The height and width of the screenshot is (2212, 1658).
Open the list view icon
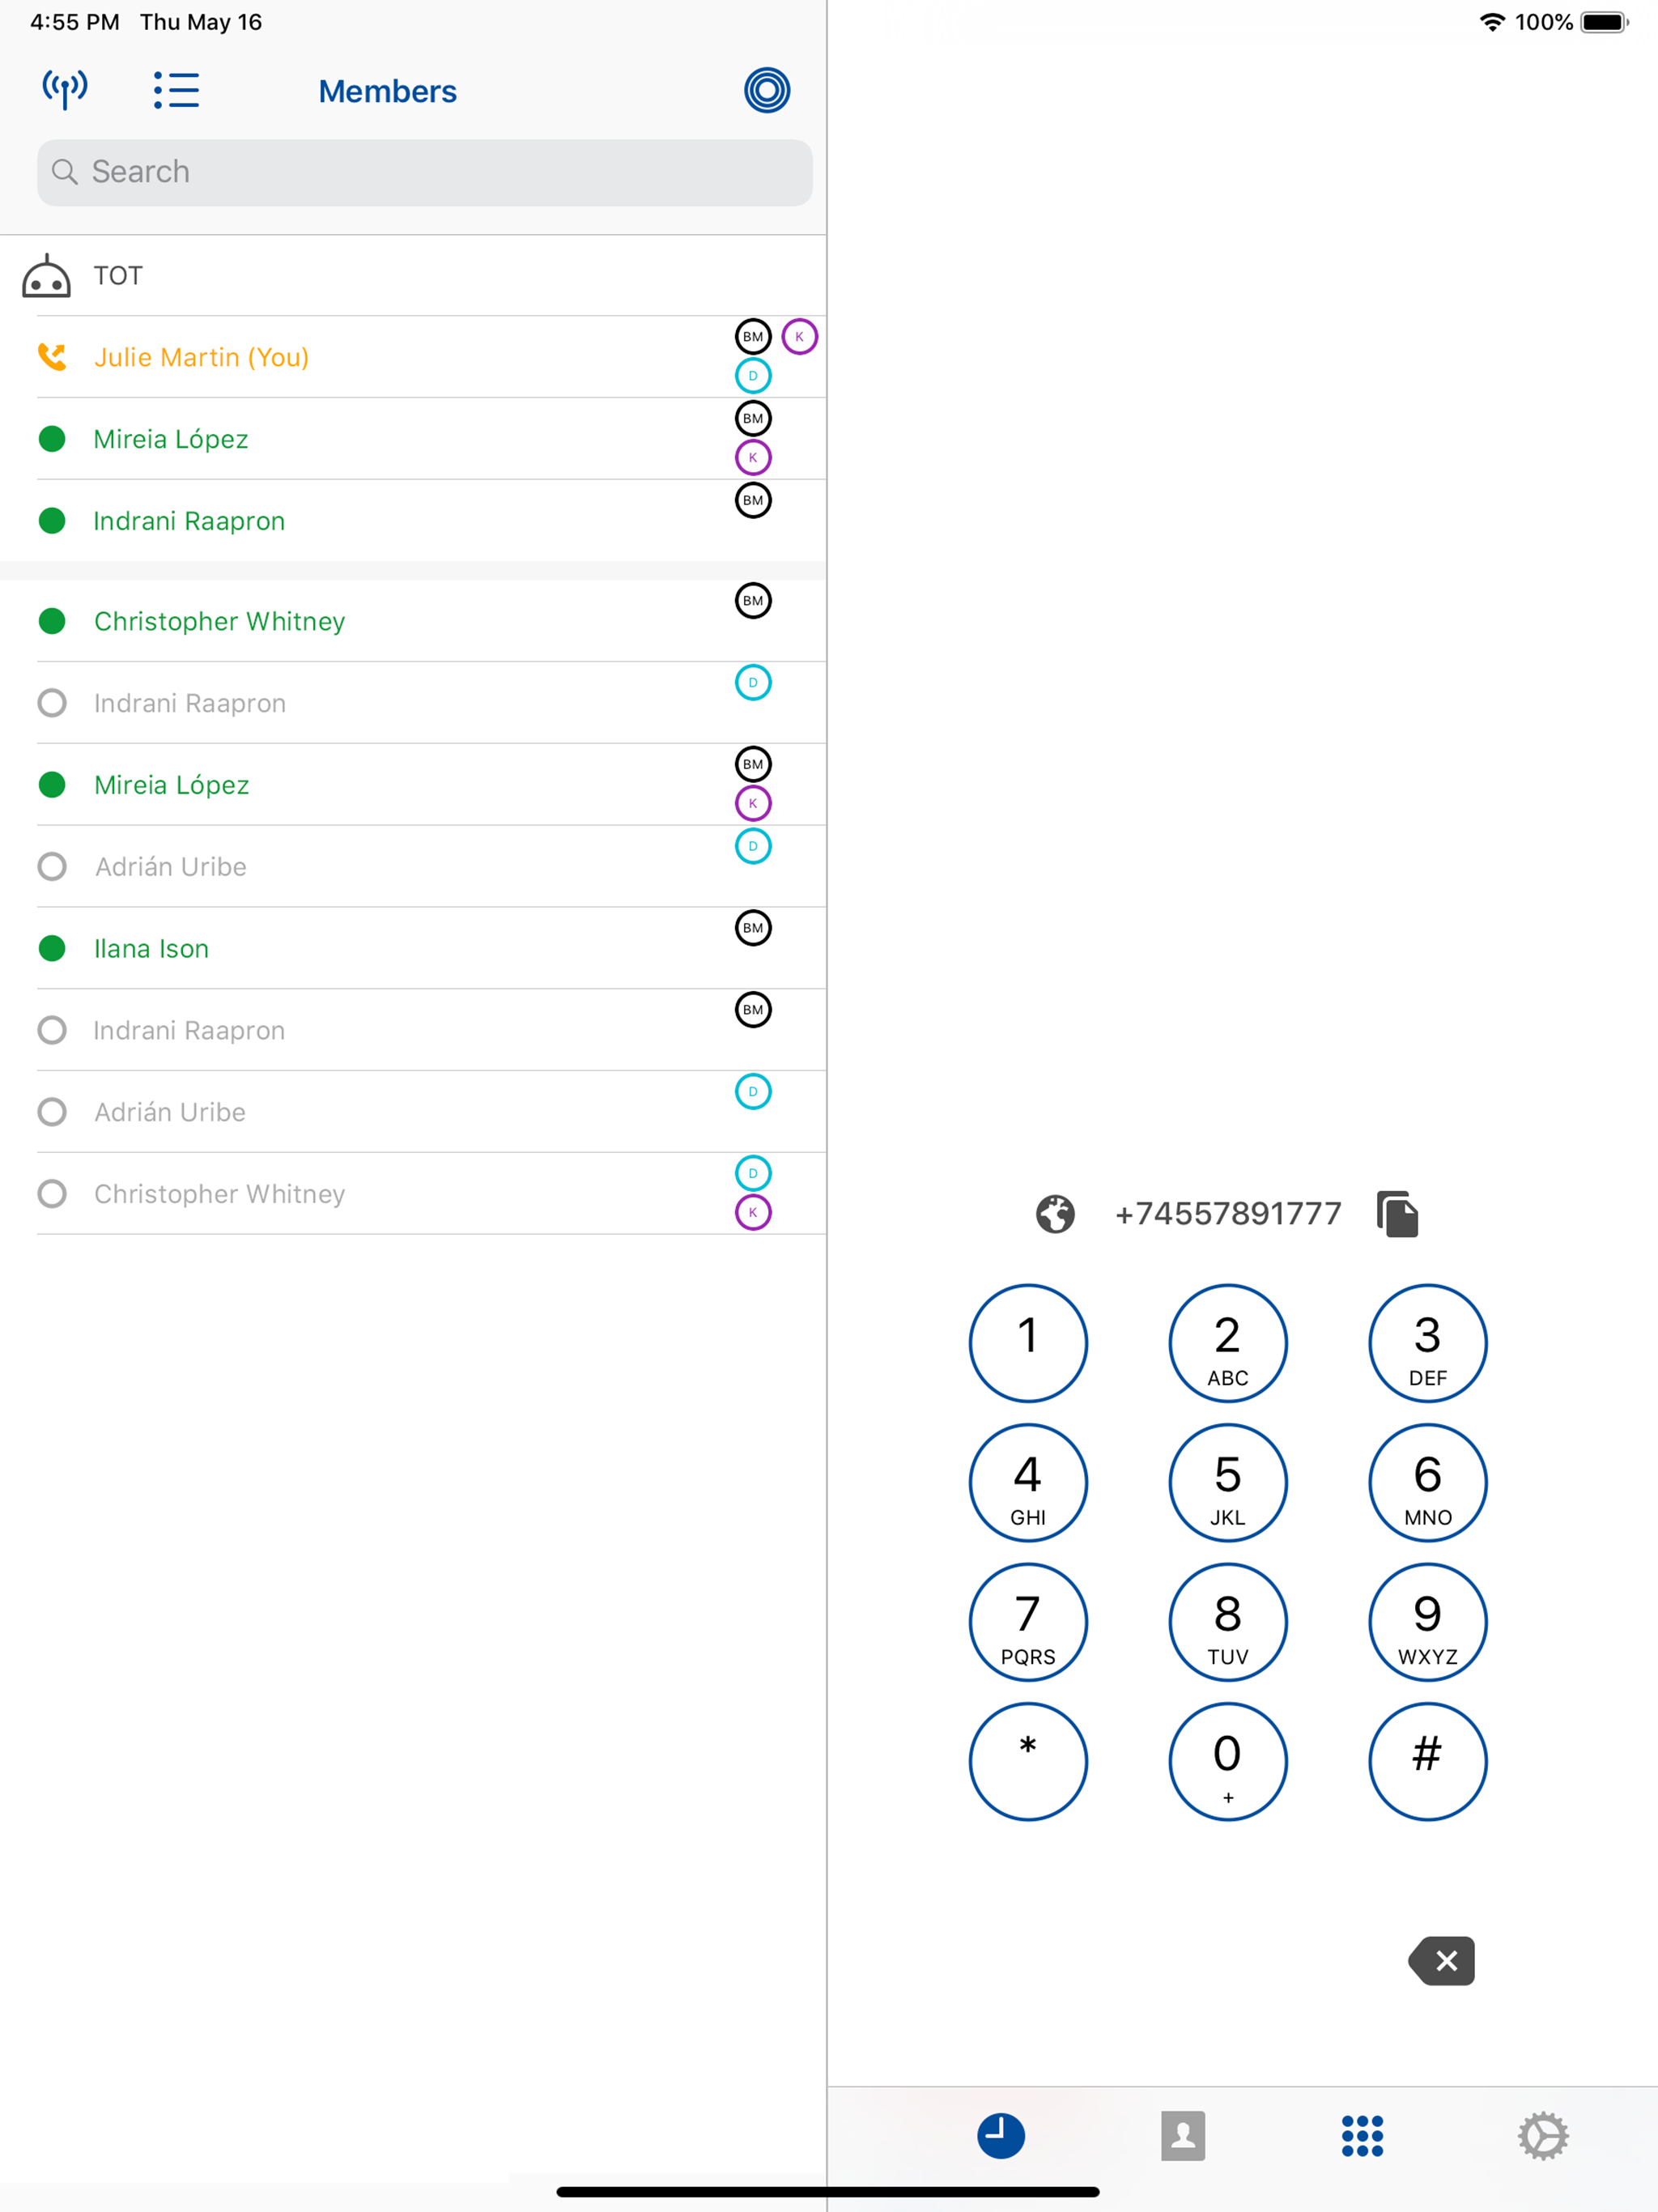[176, 90]
